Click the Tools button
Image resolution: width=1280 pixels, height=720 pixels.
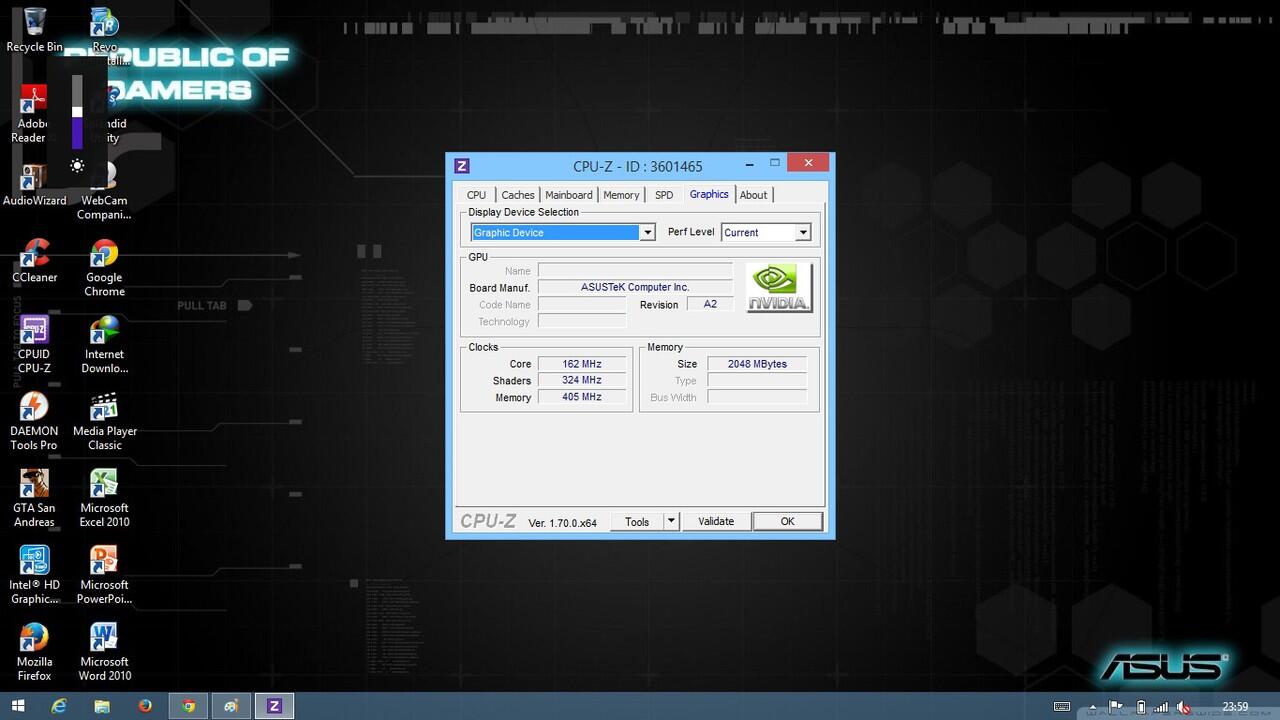(637, 521)
